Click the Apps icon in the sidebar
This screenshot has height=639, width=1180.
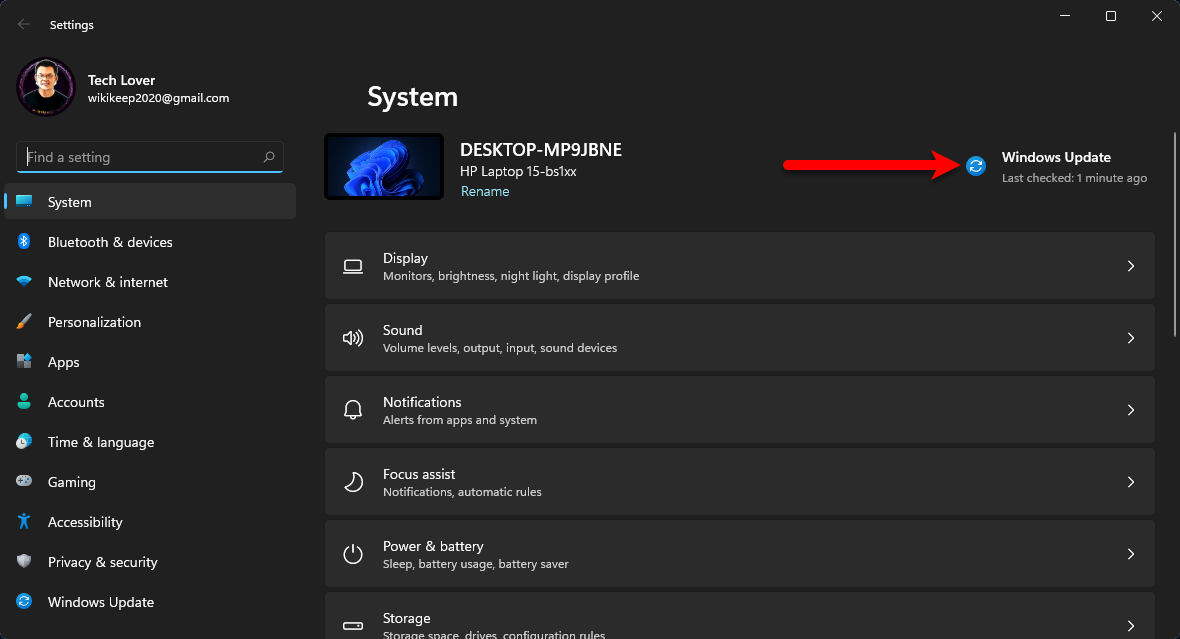tap(24, 361)
